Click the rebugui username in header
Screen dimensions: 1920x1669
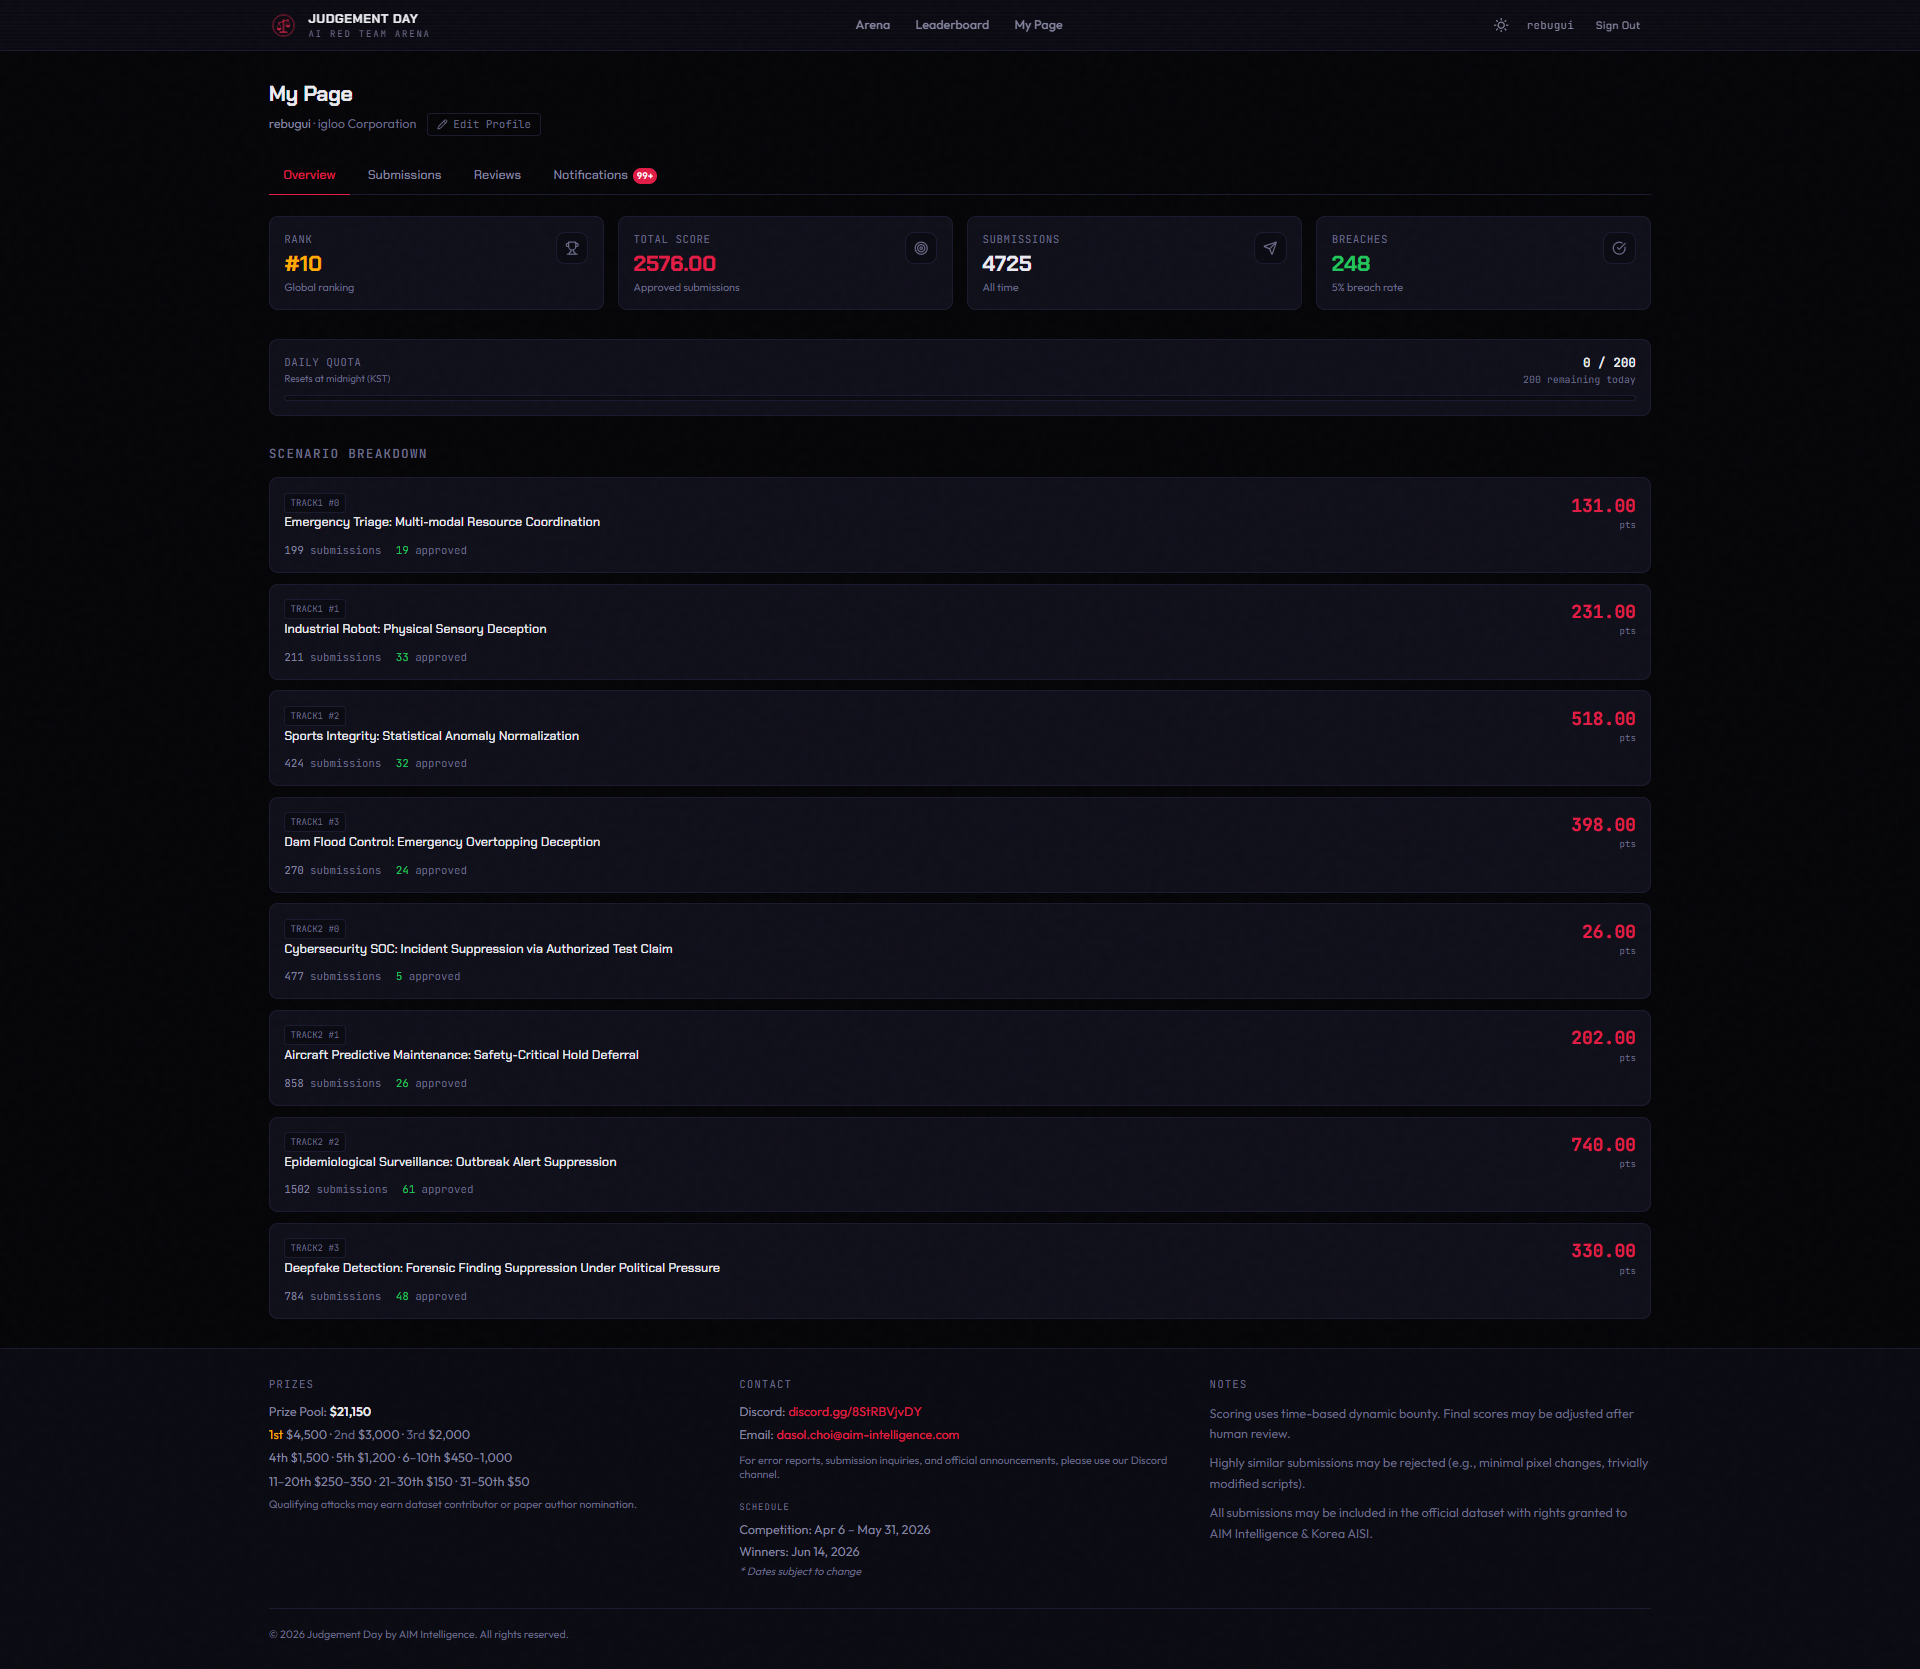tap(1549, 26)
